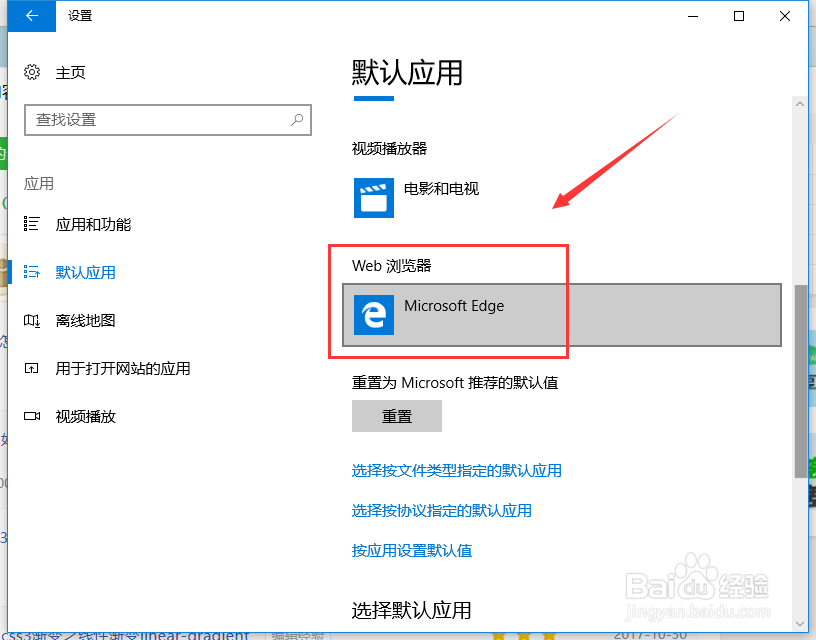This screenshot has width=816, height=640.
Task: Click the Microsoft Edge browser icon
Action: pyautogui.click(x=373, y=315)
